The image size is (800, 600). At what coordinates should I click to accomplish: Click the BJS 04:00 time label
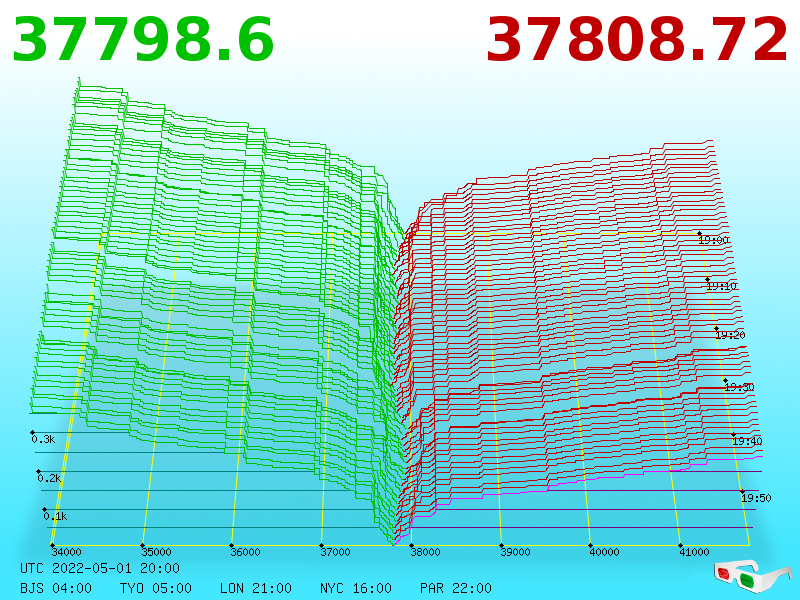[x=56, y=588]
